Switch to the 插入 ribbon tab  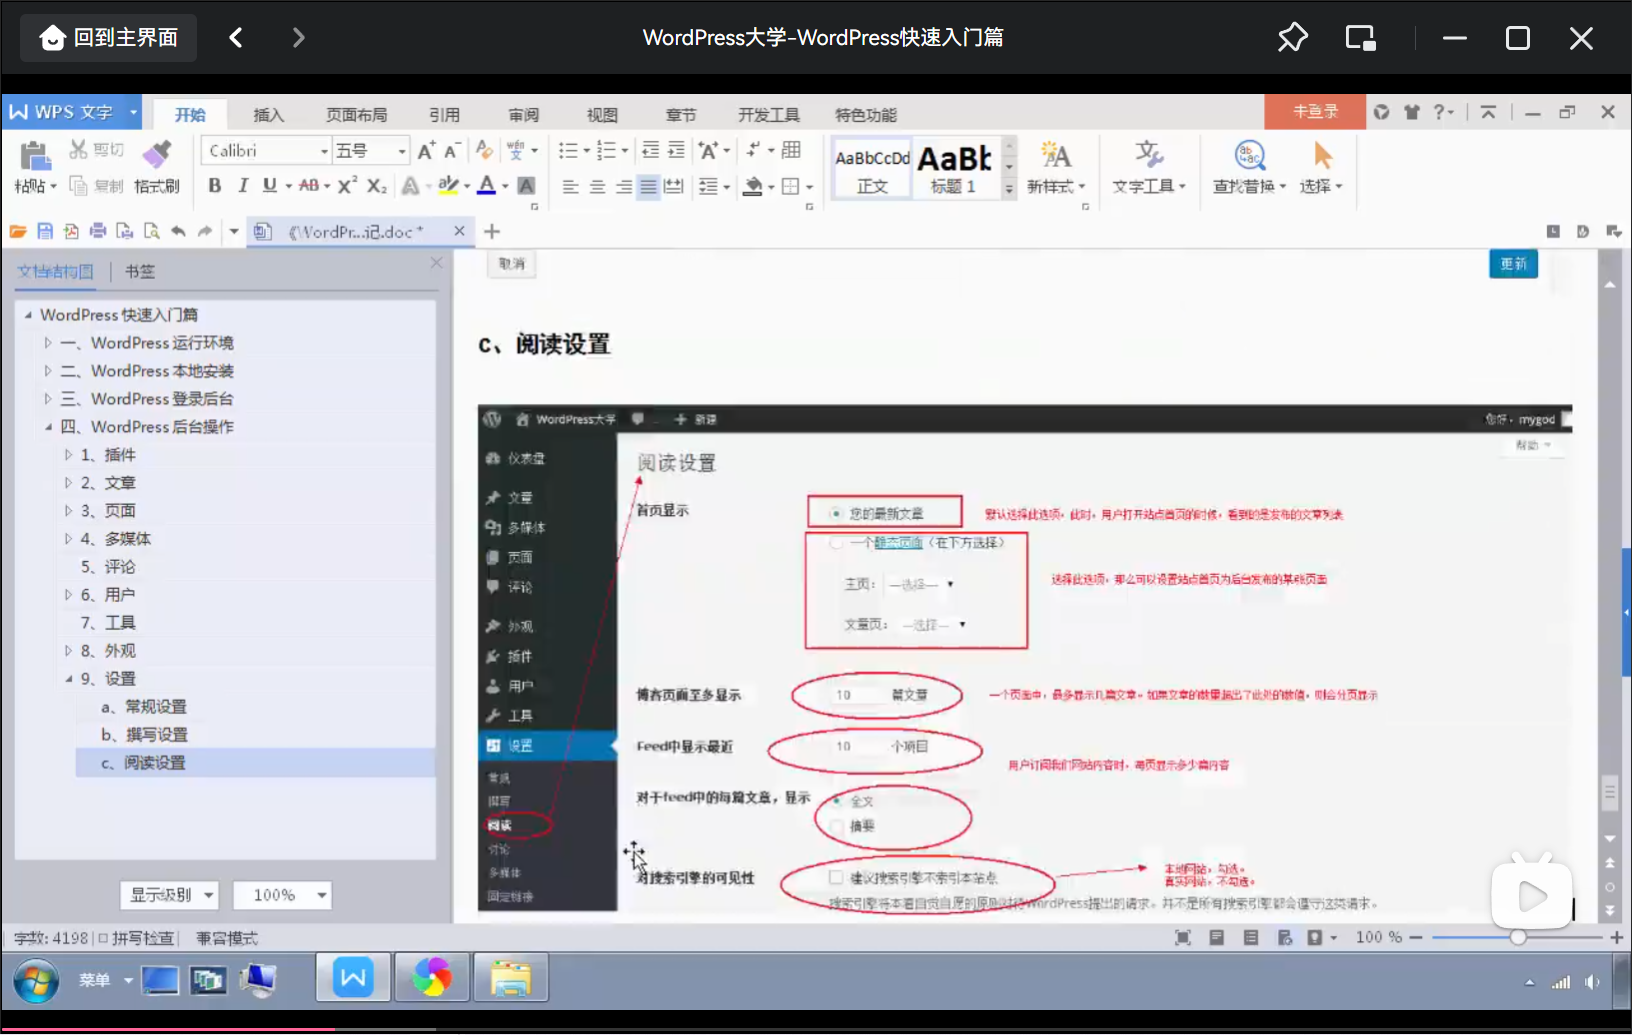click(269, 115)
